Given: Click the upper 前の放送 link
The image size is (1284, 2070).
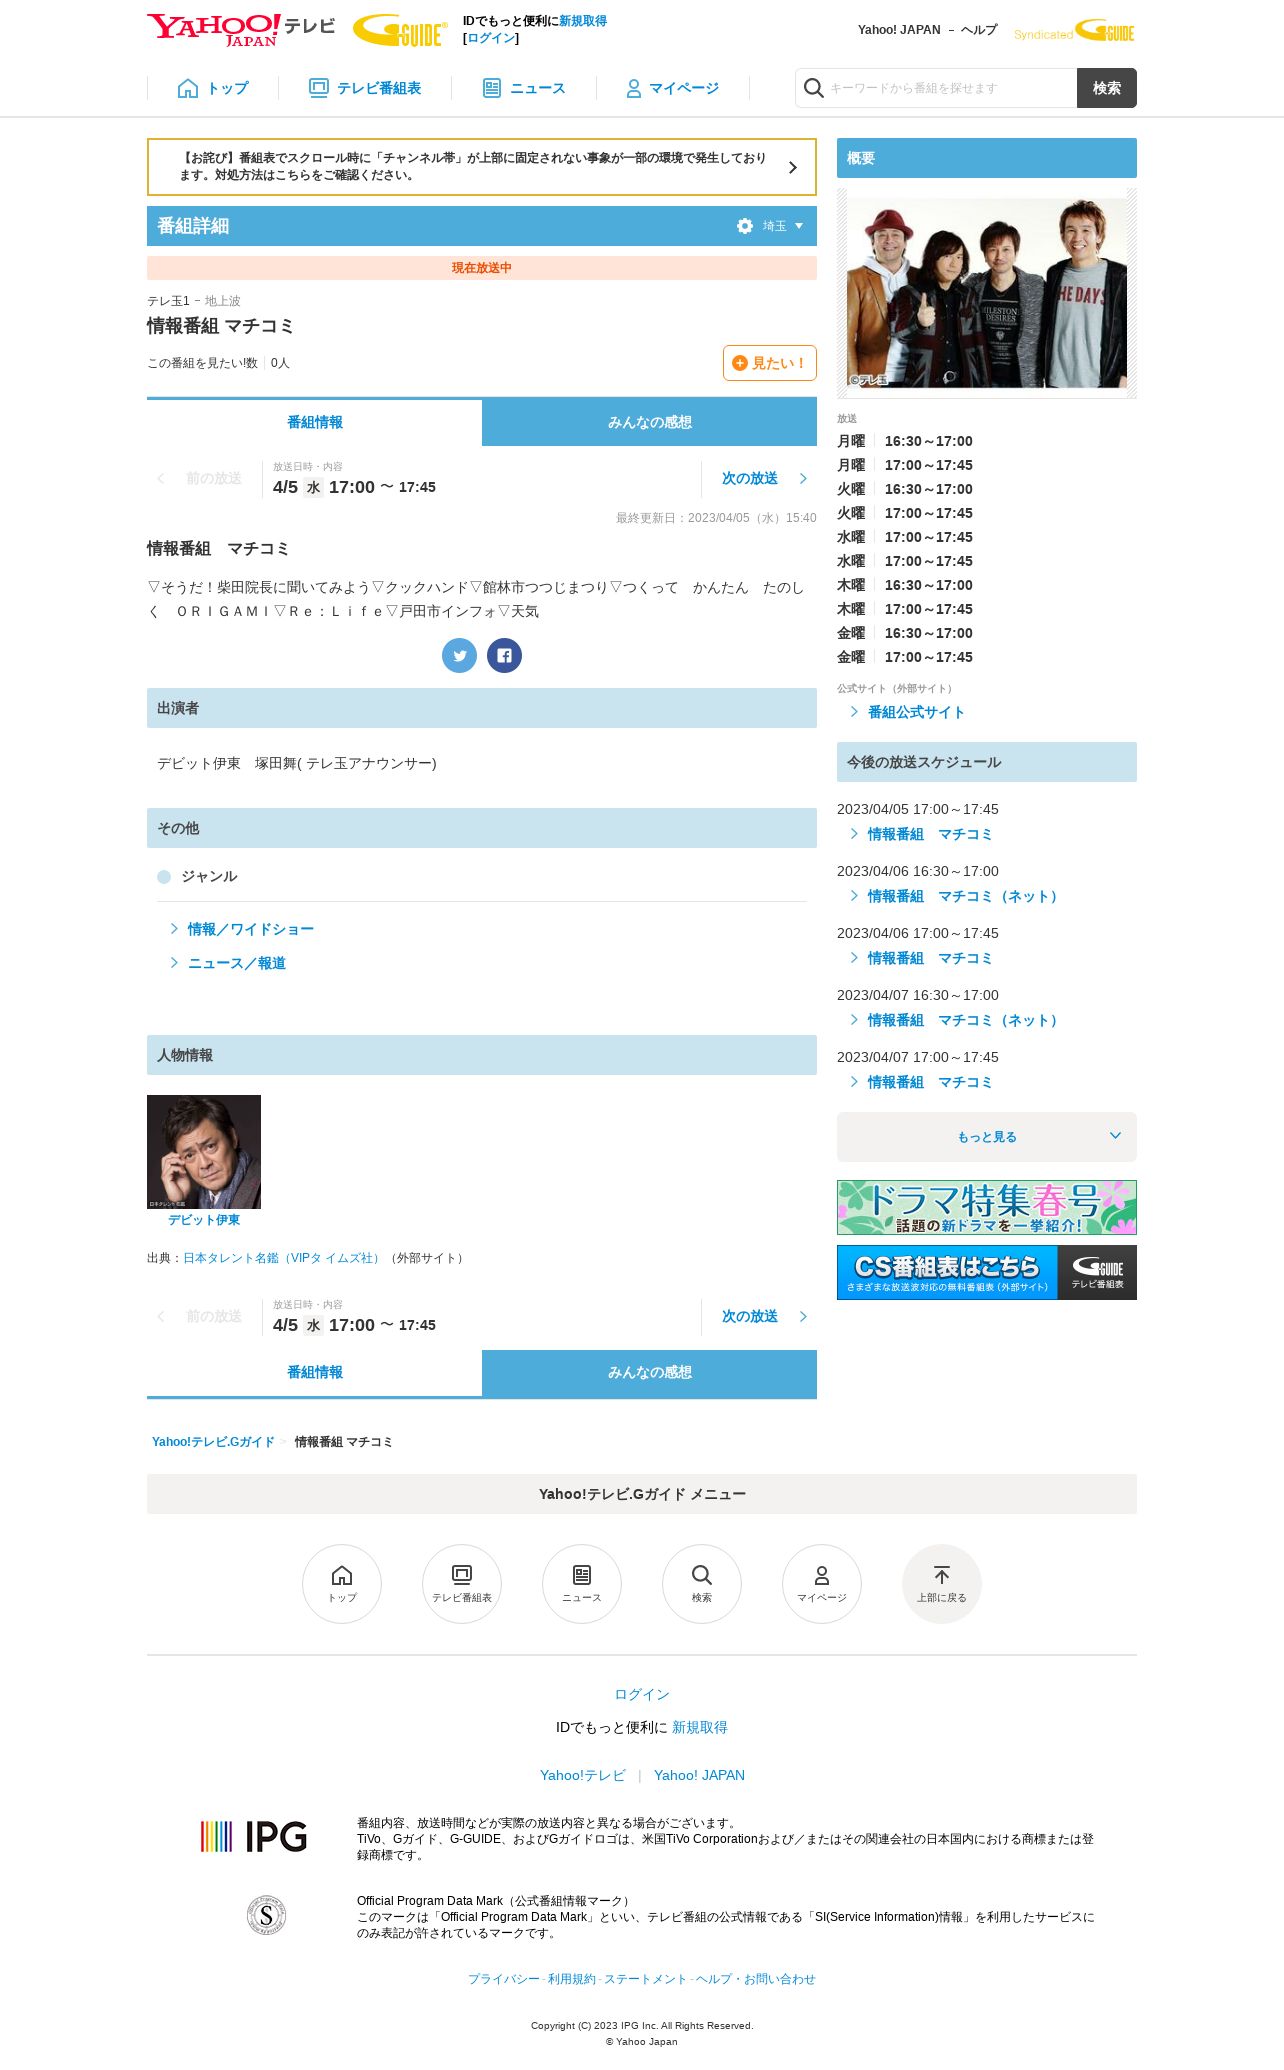Looking at the screenshot, I should 200,478.
